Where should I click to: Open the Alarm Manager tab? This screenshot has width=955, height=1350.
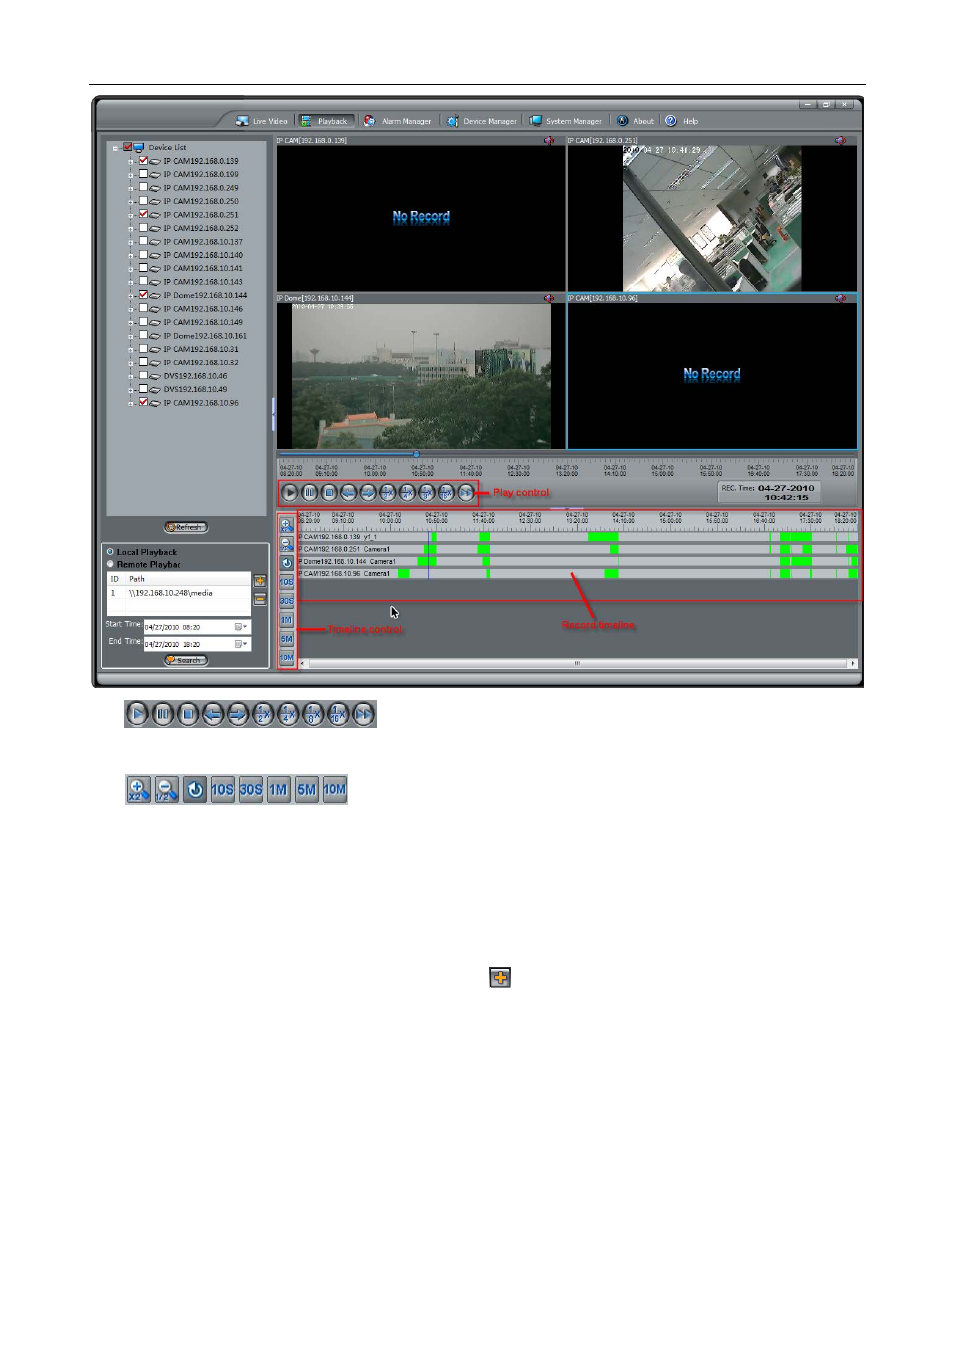click(397, 121)
